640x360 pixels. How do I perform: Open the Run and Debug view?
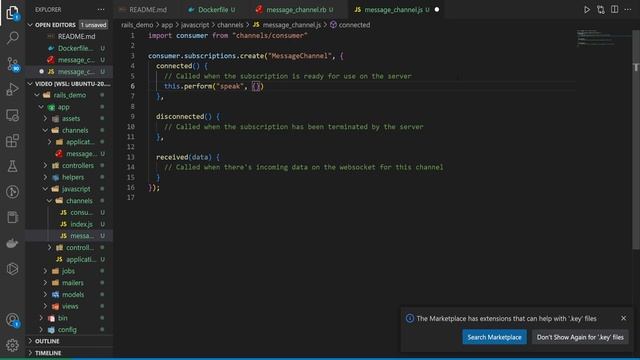click(x=13, y=89)
